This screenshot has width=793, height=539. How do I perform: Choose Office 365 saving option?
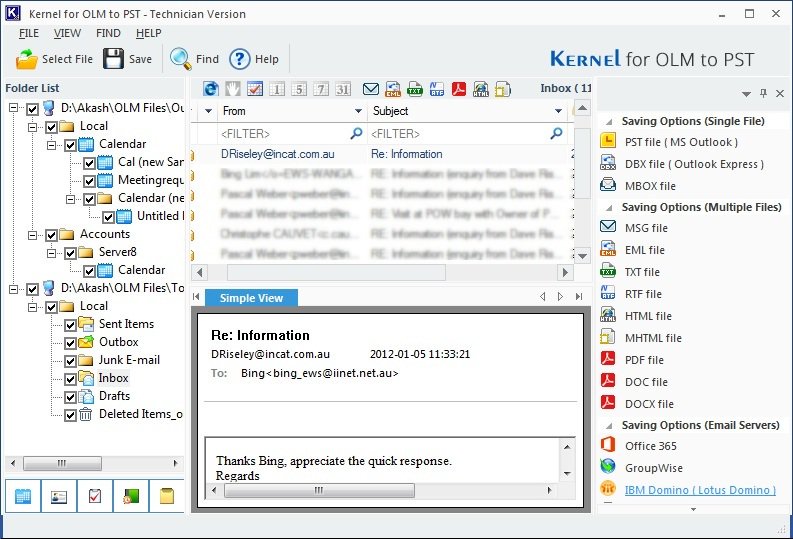click(x=639, y=445)
